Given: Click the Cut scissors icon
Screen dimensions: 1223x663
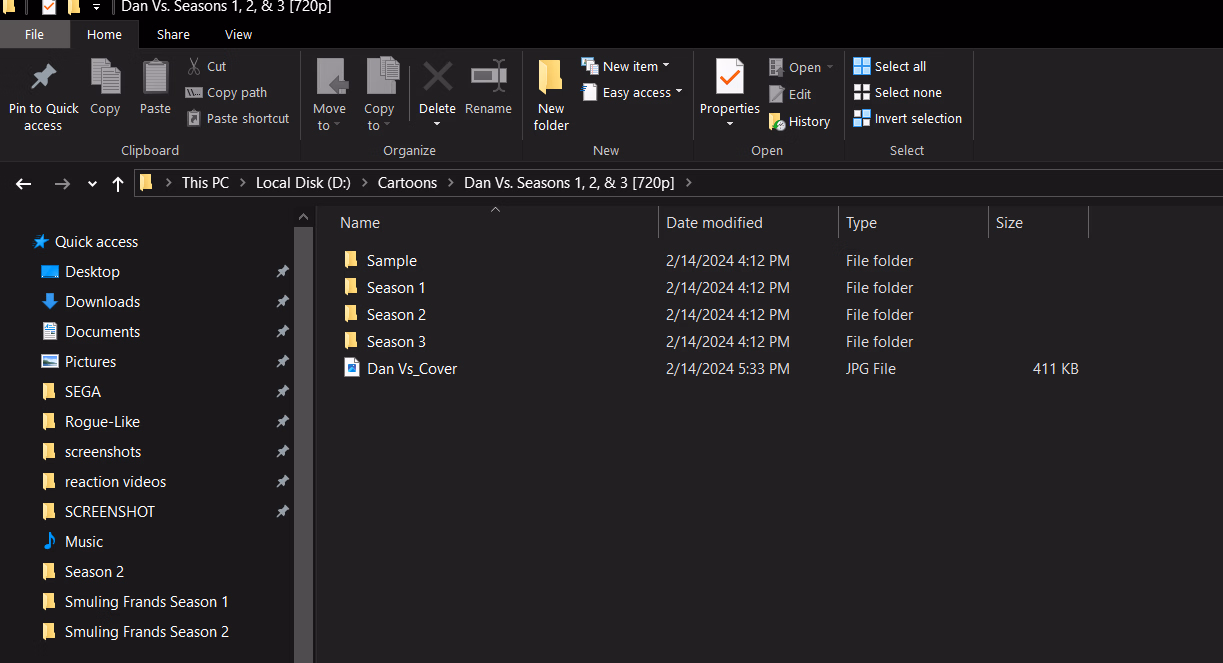Looking at the screenshot, I should (x=195, y=67).
